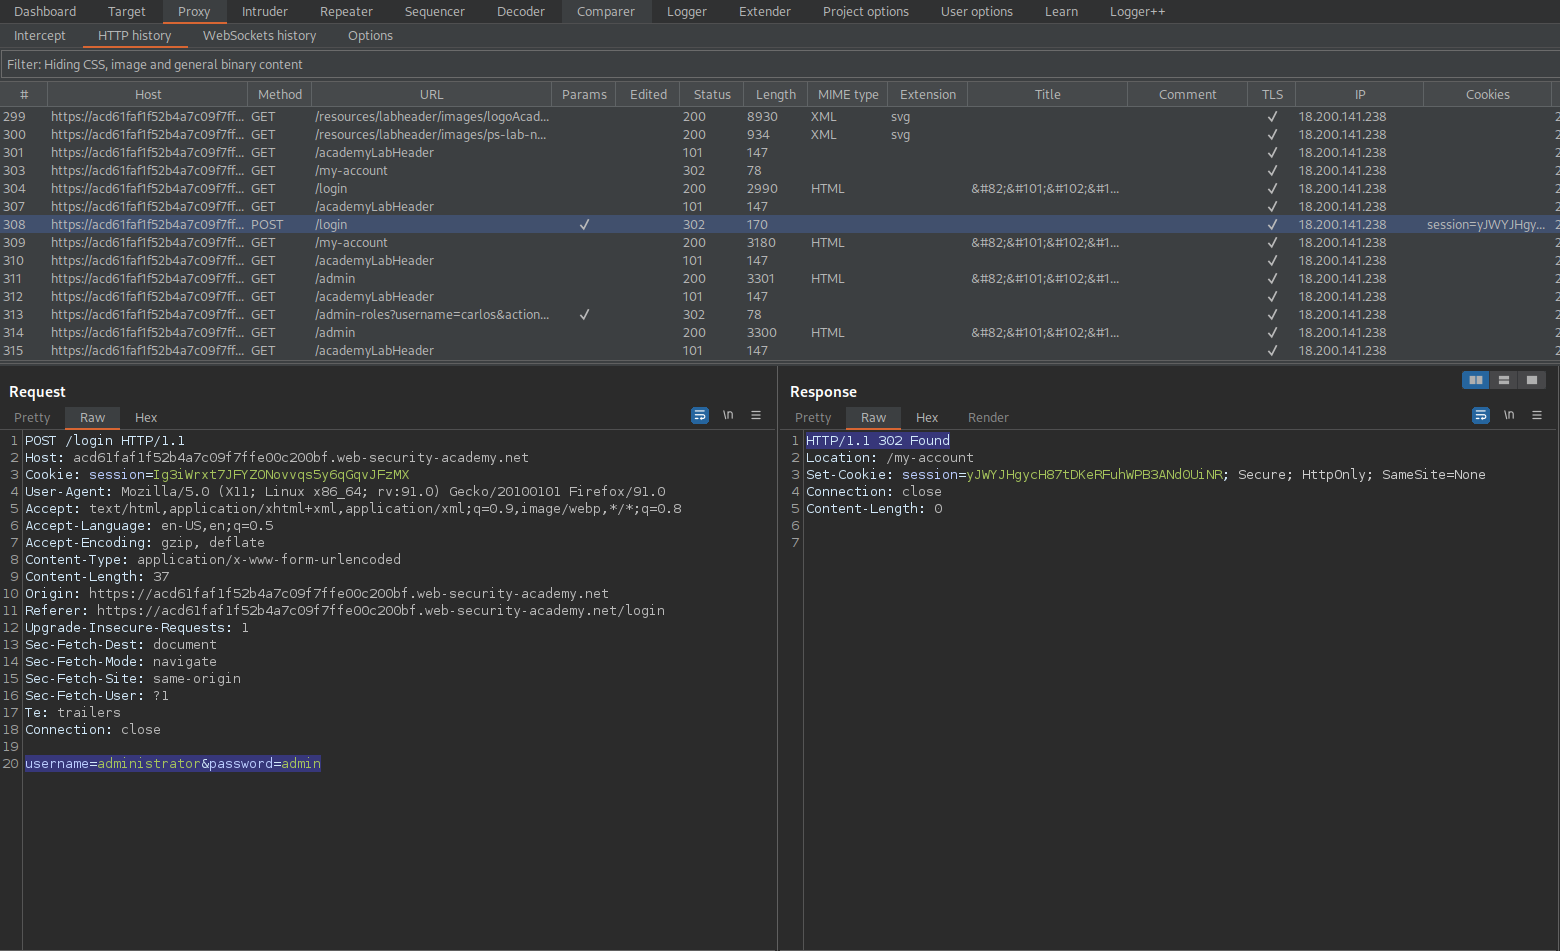Select row 313 /admin-roles?username=carlos request
The width and height of the screenshot is (1560, 951).
[780, 315]
